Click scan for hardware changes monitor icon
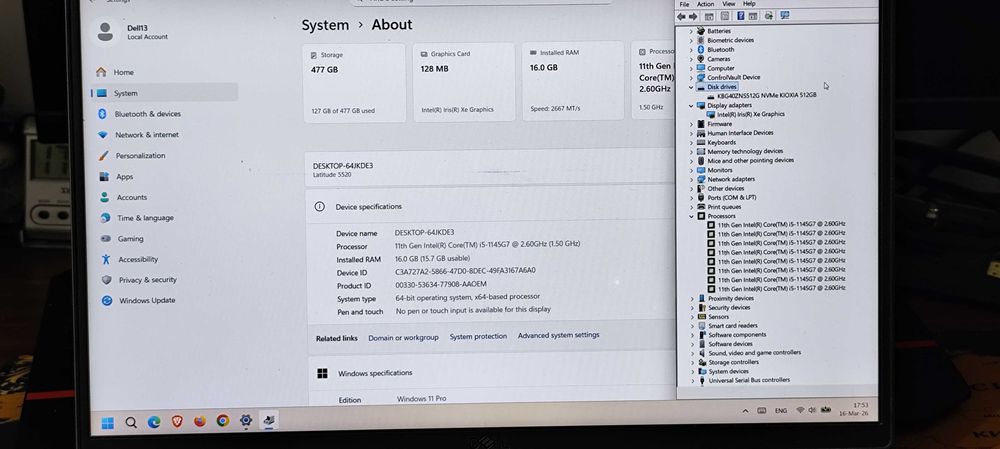 pos(784,15)
